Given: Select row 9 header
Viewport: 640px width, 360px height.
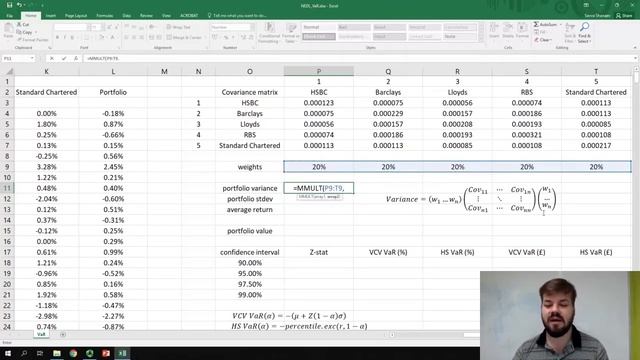Looking at the screenshot, I should pyautogui.click(x=7, y=167).
